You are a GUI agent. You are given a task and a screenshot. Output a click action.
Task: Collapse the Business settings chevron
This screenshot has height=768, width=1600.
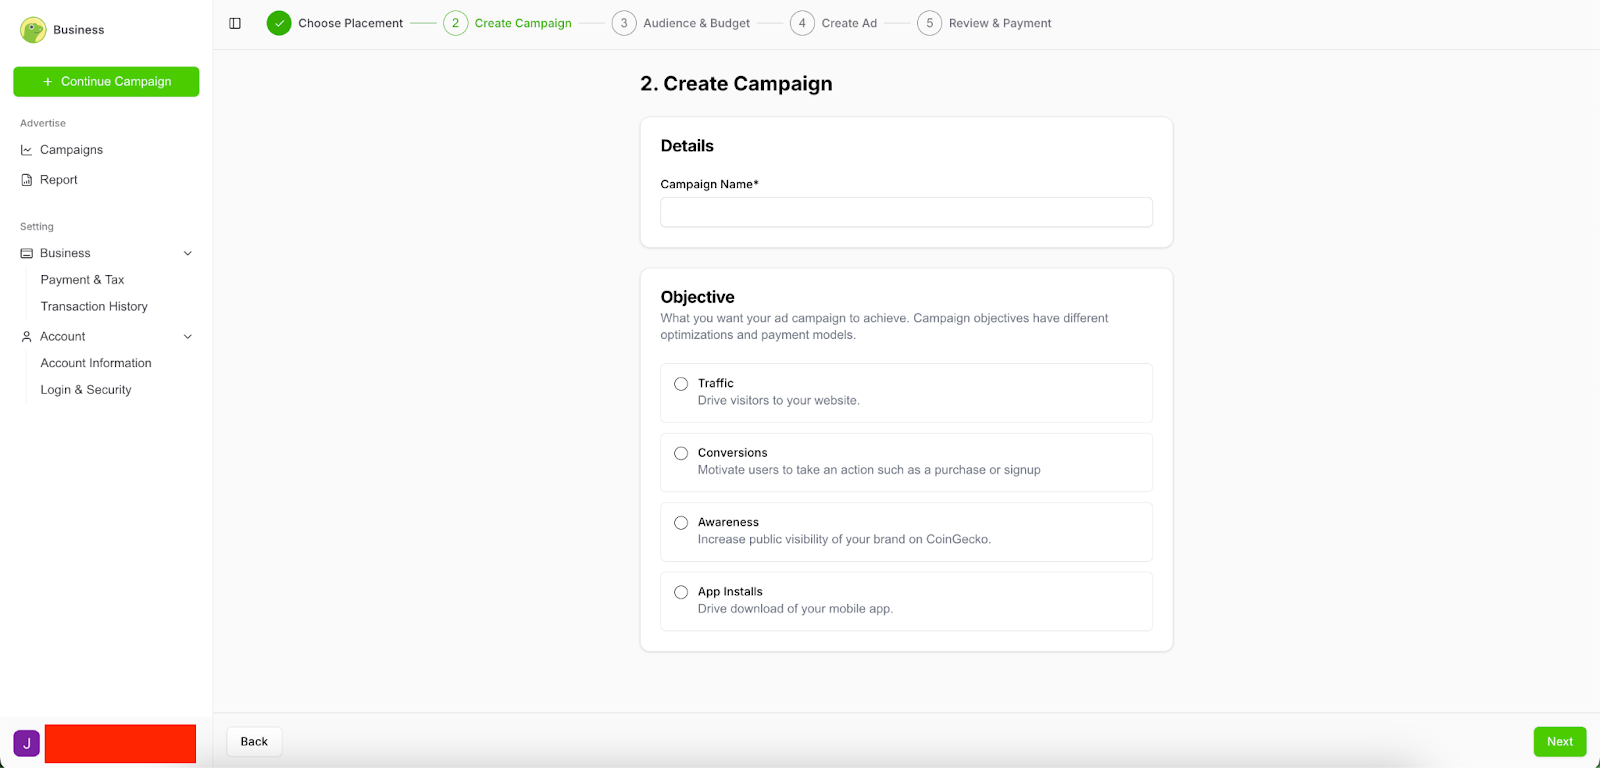pos(188,253)
